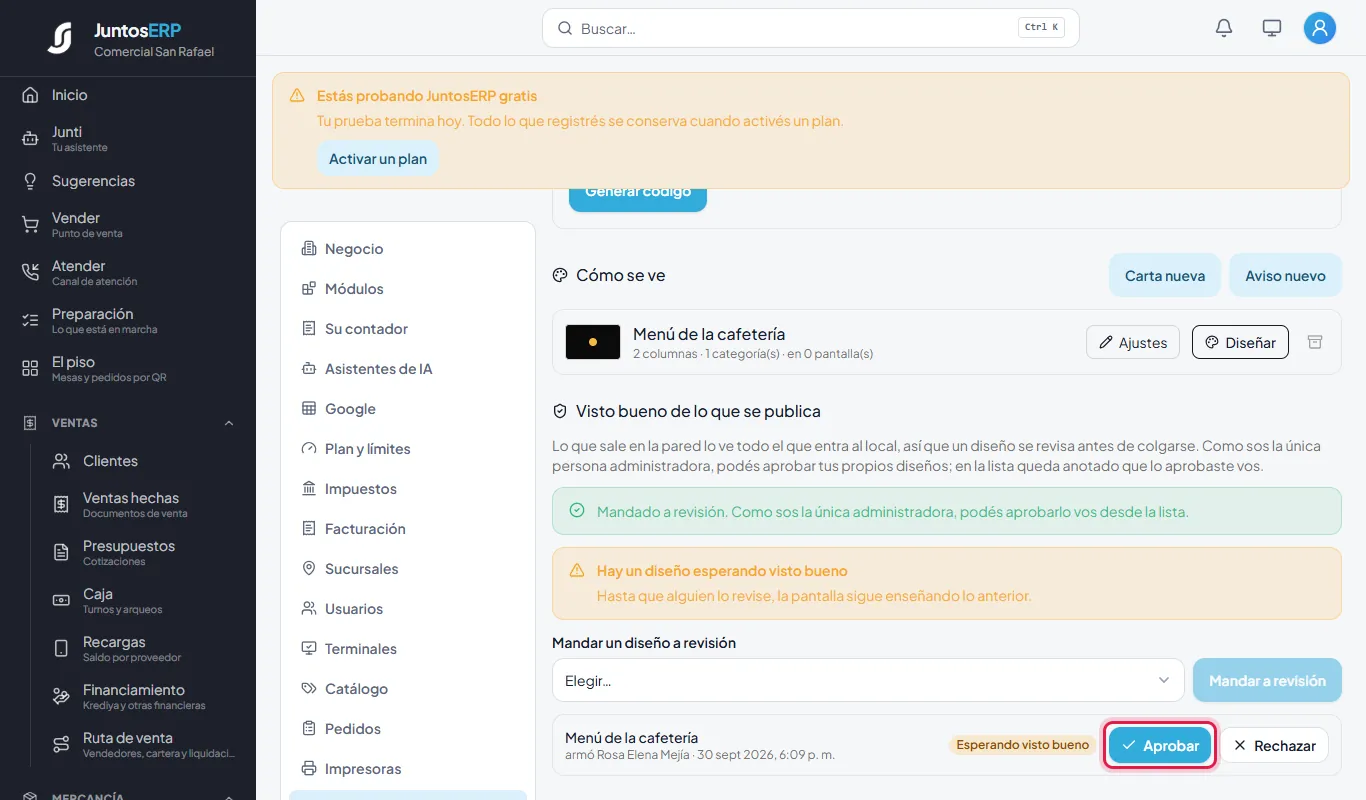Go to Asistentes de IA settings
The image size is (1366, 800).
[x=408, y=369]
